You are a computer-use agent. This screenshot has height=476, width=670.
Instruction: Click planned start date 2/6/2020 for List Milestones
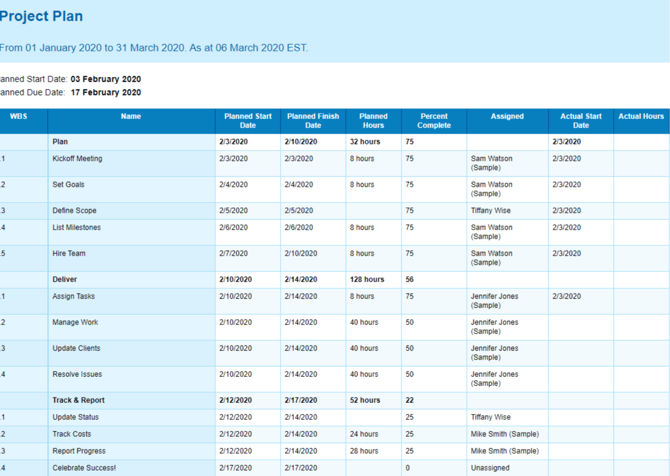coord(233,227)
